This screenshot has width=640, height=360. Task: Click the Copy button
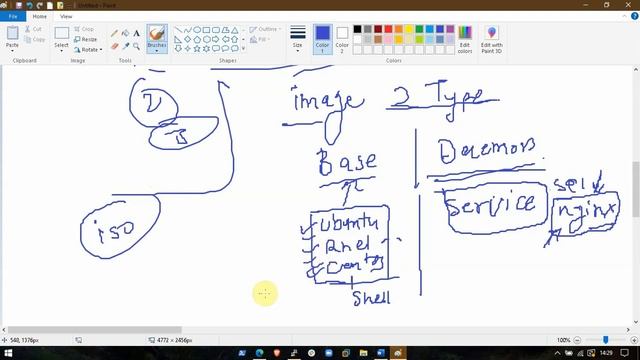point(35,40)
